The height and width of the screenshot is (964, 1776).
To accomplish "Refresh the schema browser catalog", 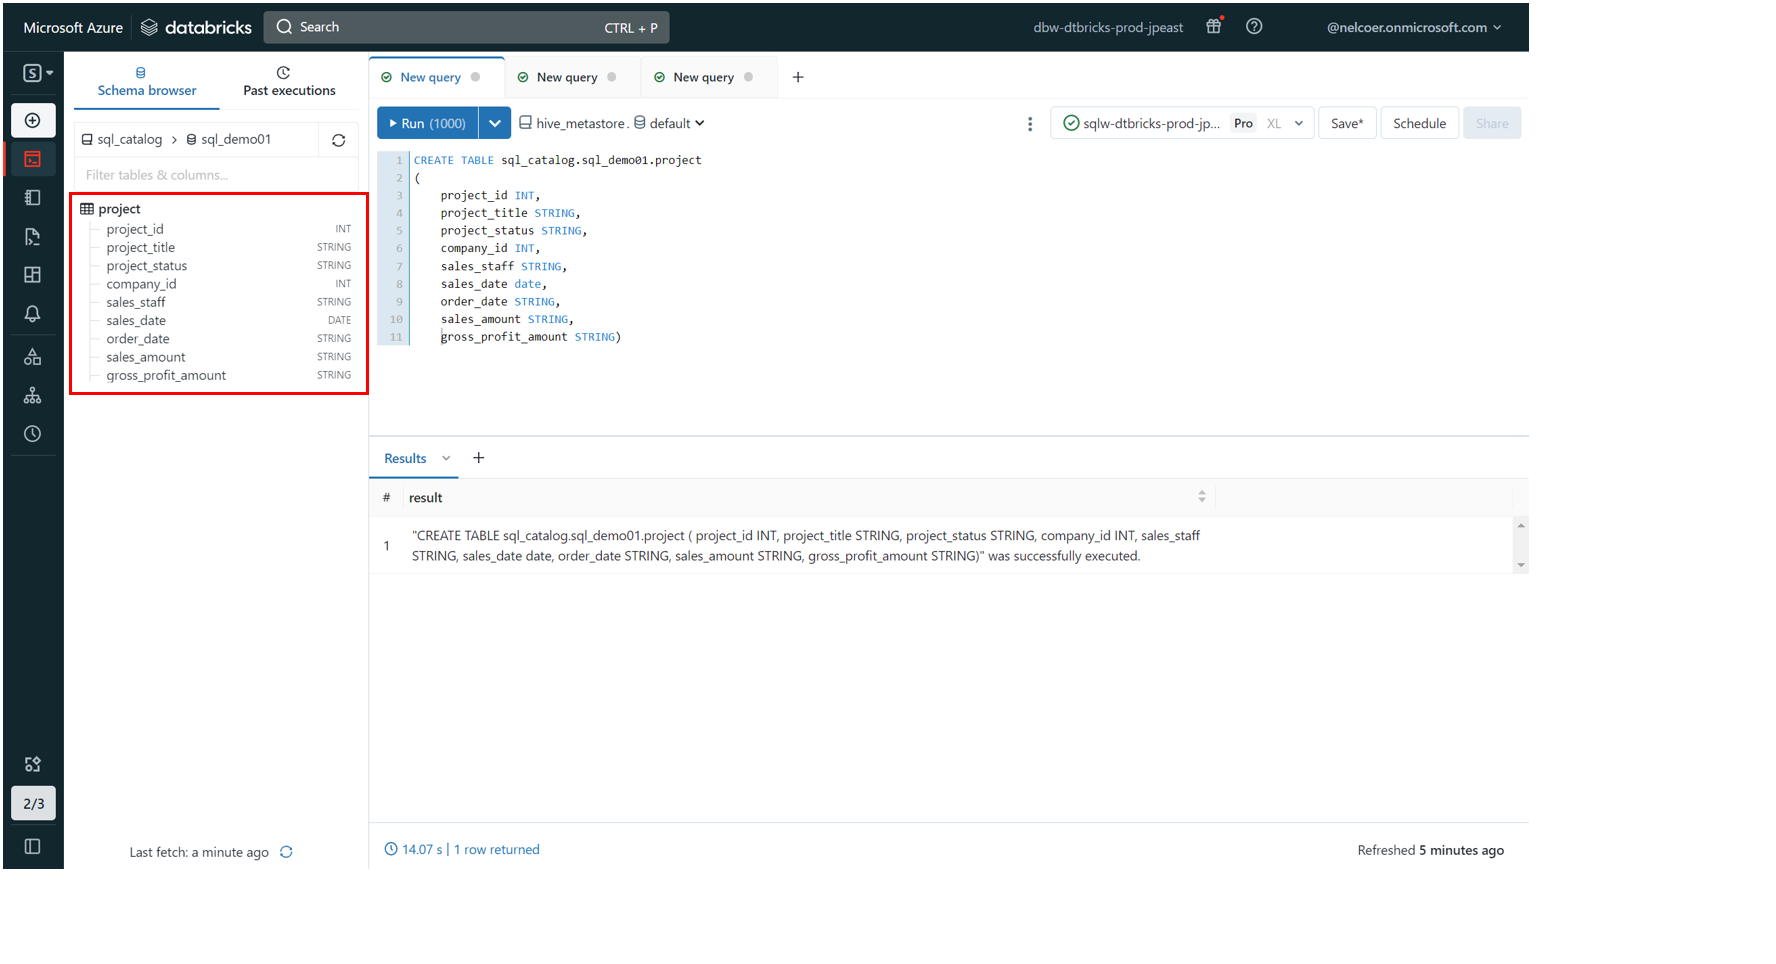I will (x=339, y=140).
